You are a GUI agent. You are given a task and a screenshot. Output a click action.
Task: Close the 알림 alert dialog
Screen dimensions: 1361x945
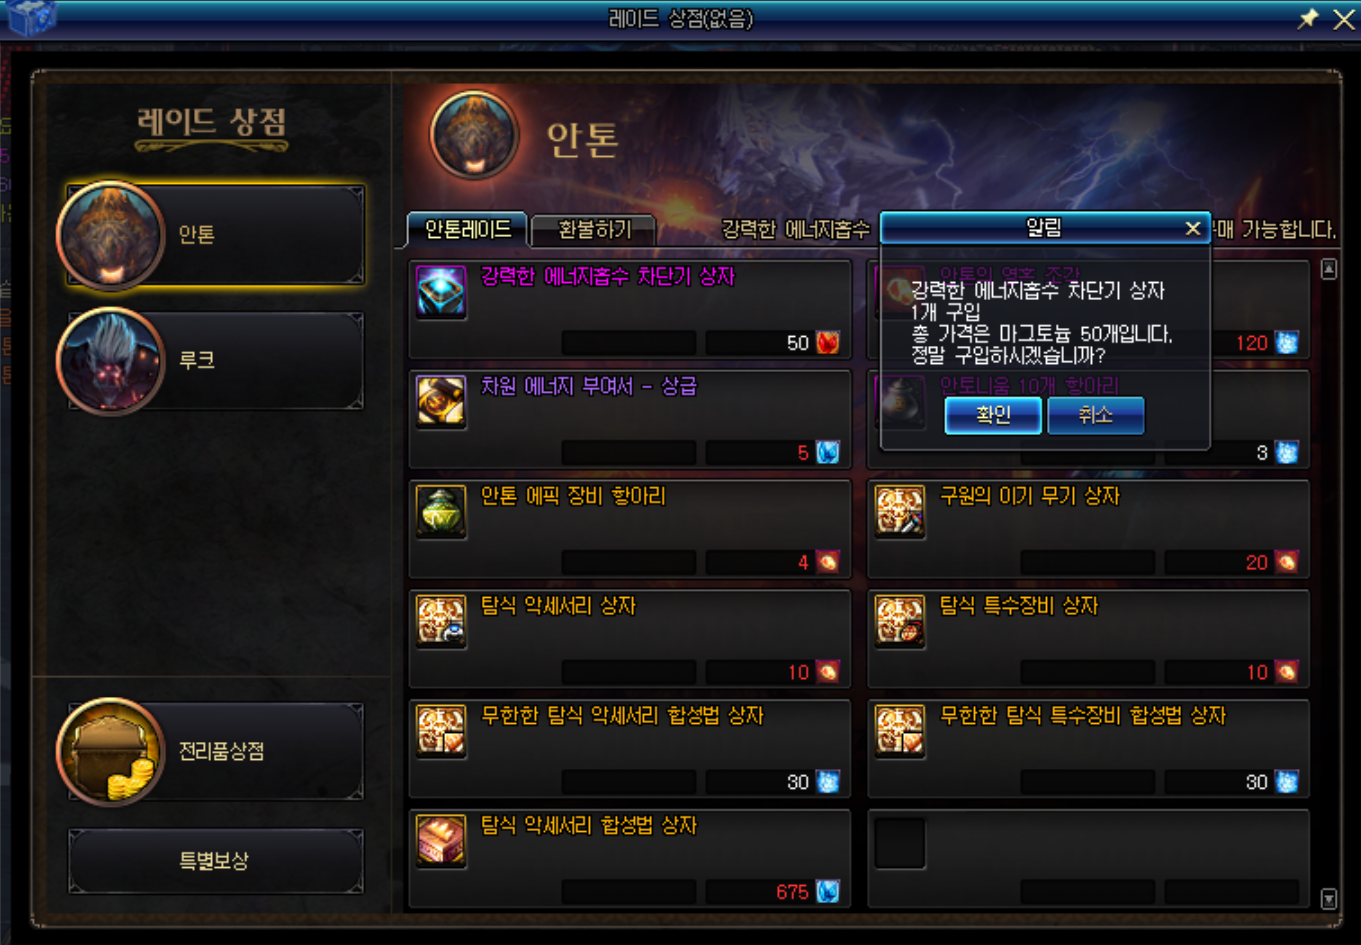coord(1192,229)
